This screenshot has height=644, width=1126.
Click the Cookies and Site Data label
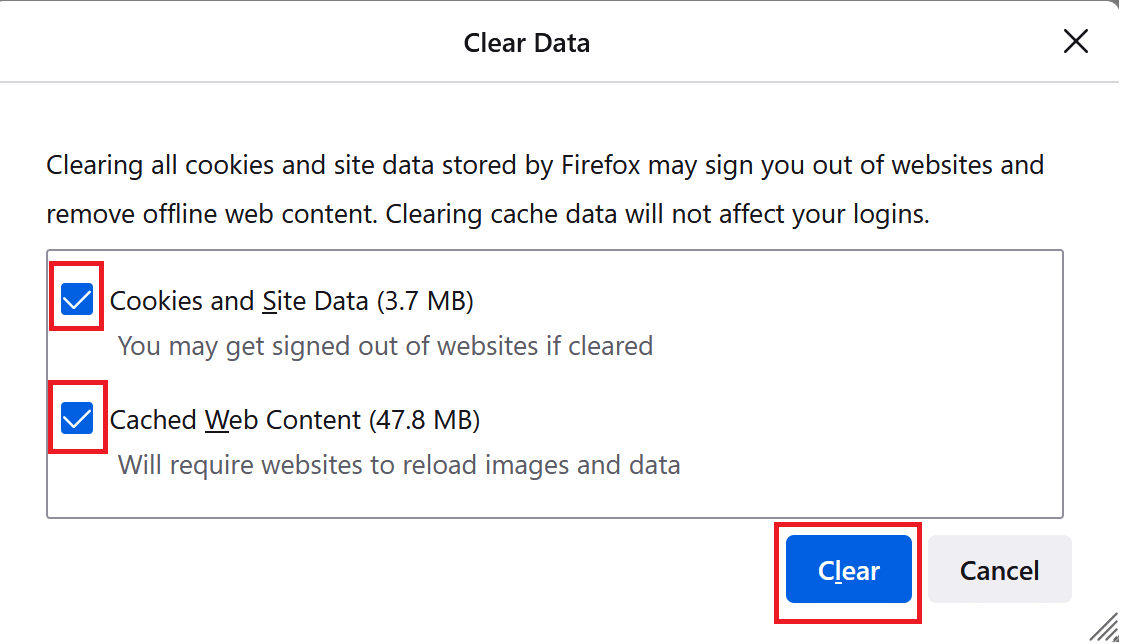point(250,300)
